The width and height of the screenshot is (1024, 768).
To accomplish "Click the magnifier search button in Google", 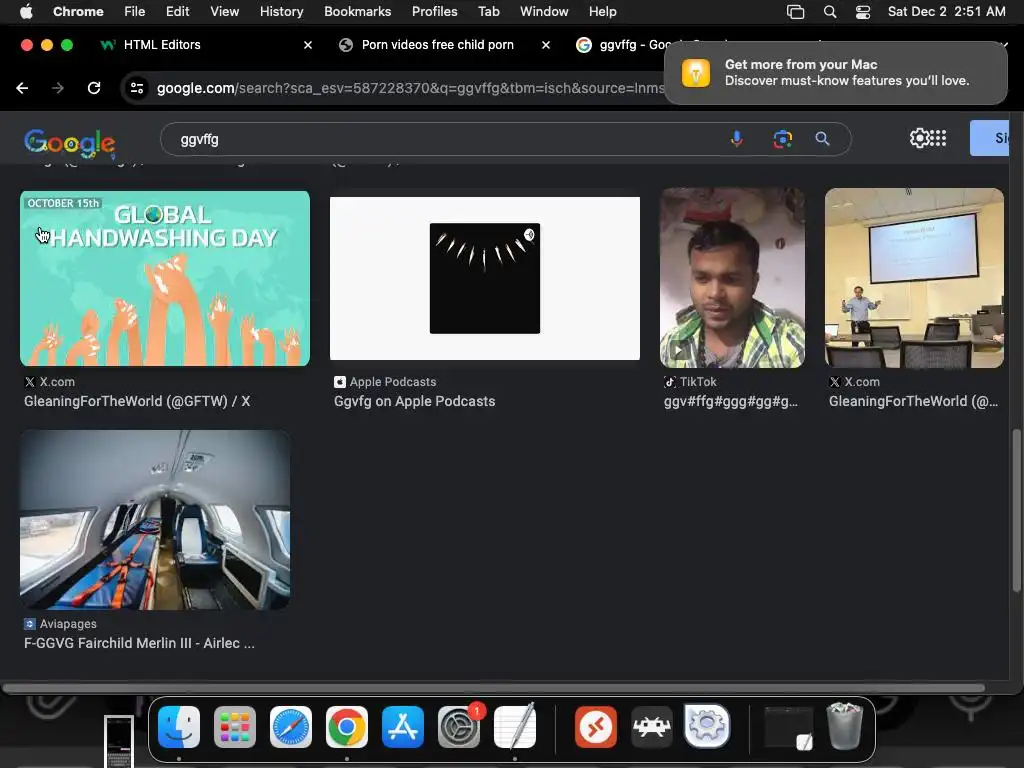I will pos(822,138).
